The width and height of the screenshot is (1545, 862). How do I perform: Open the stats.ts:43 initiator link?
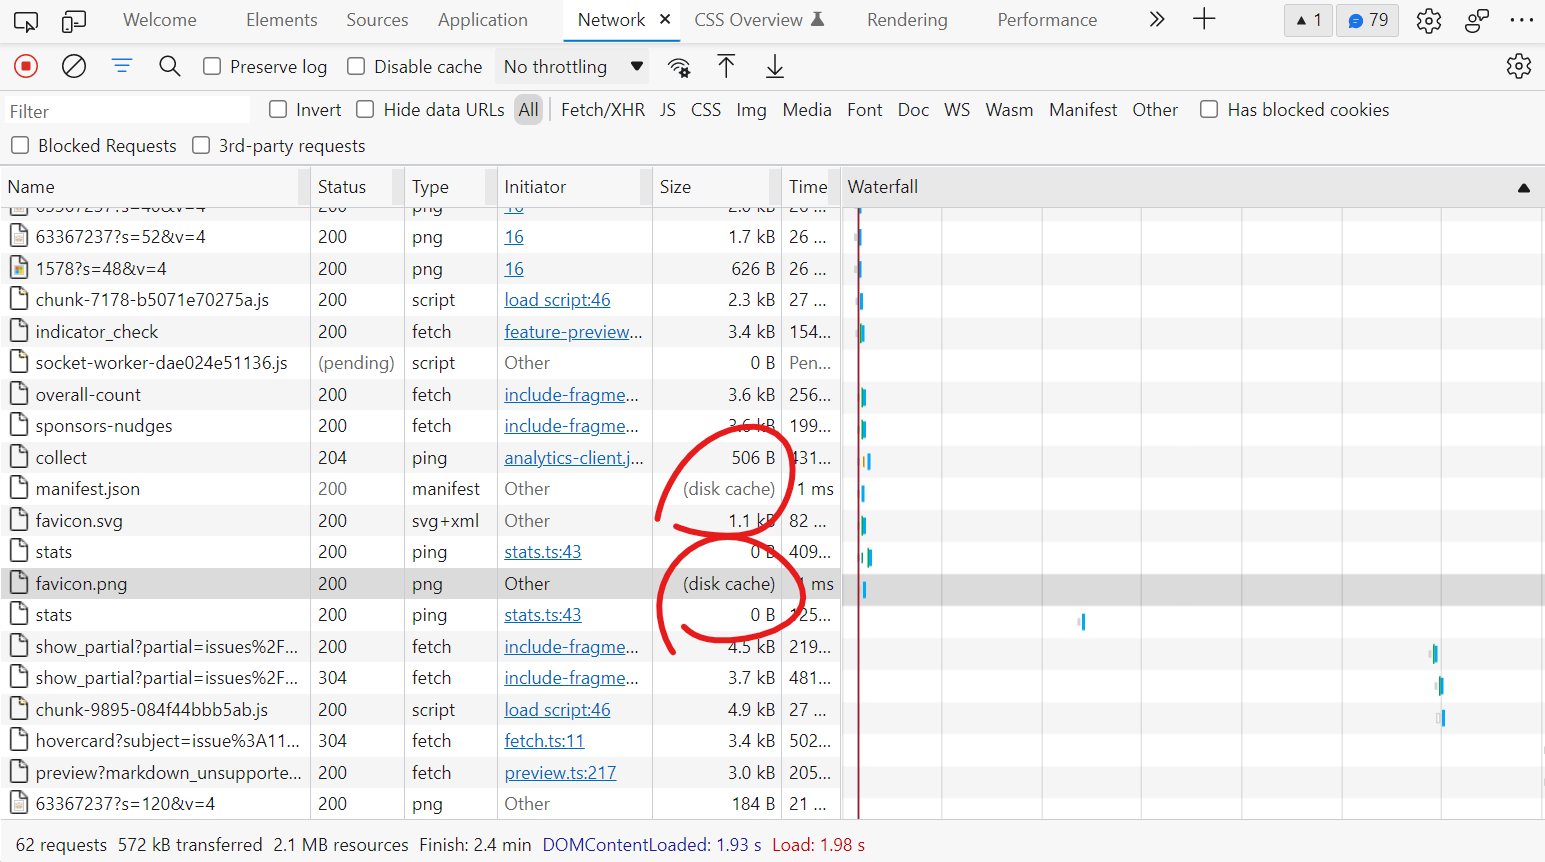(542, 551)
